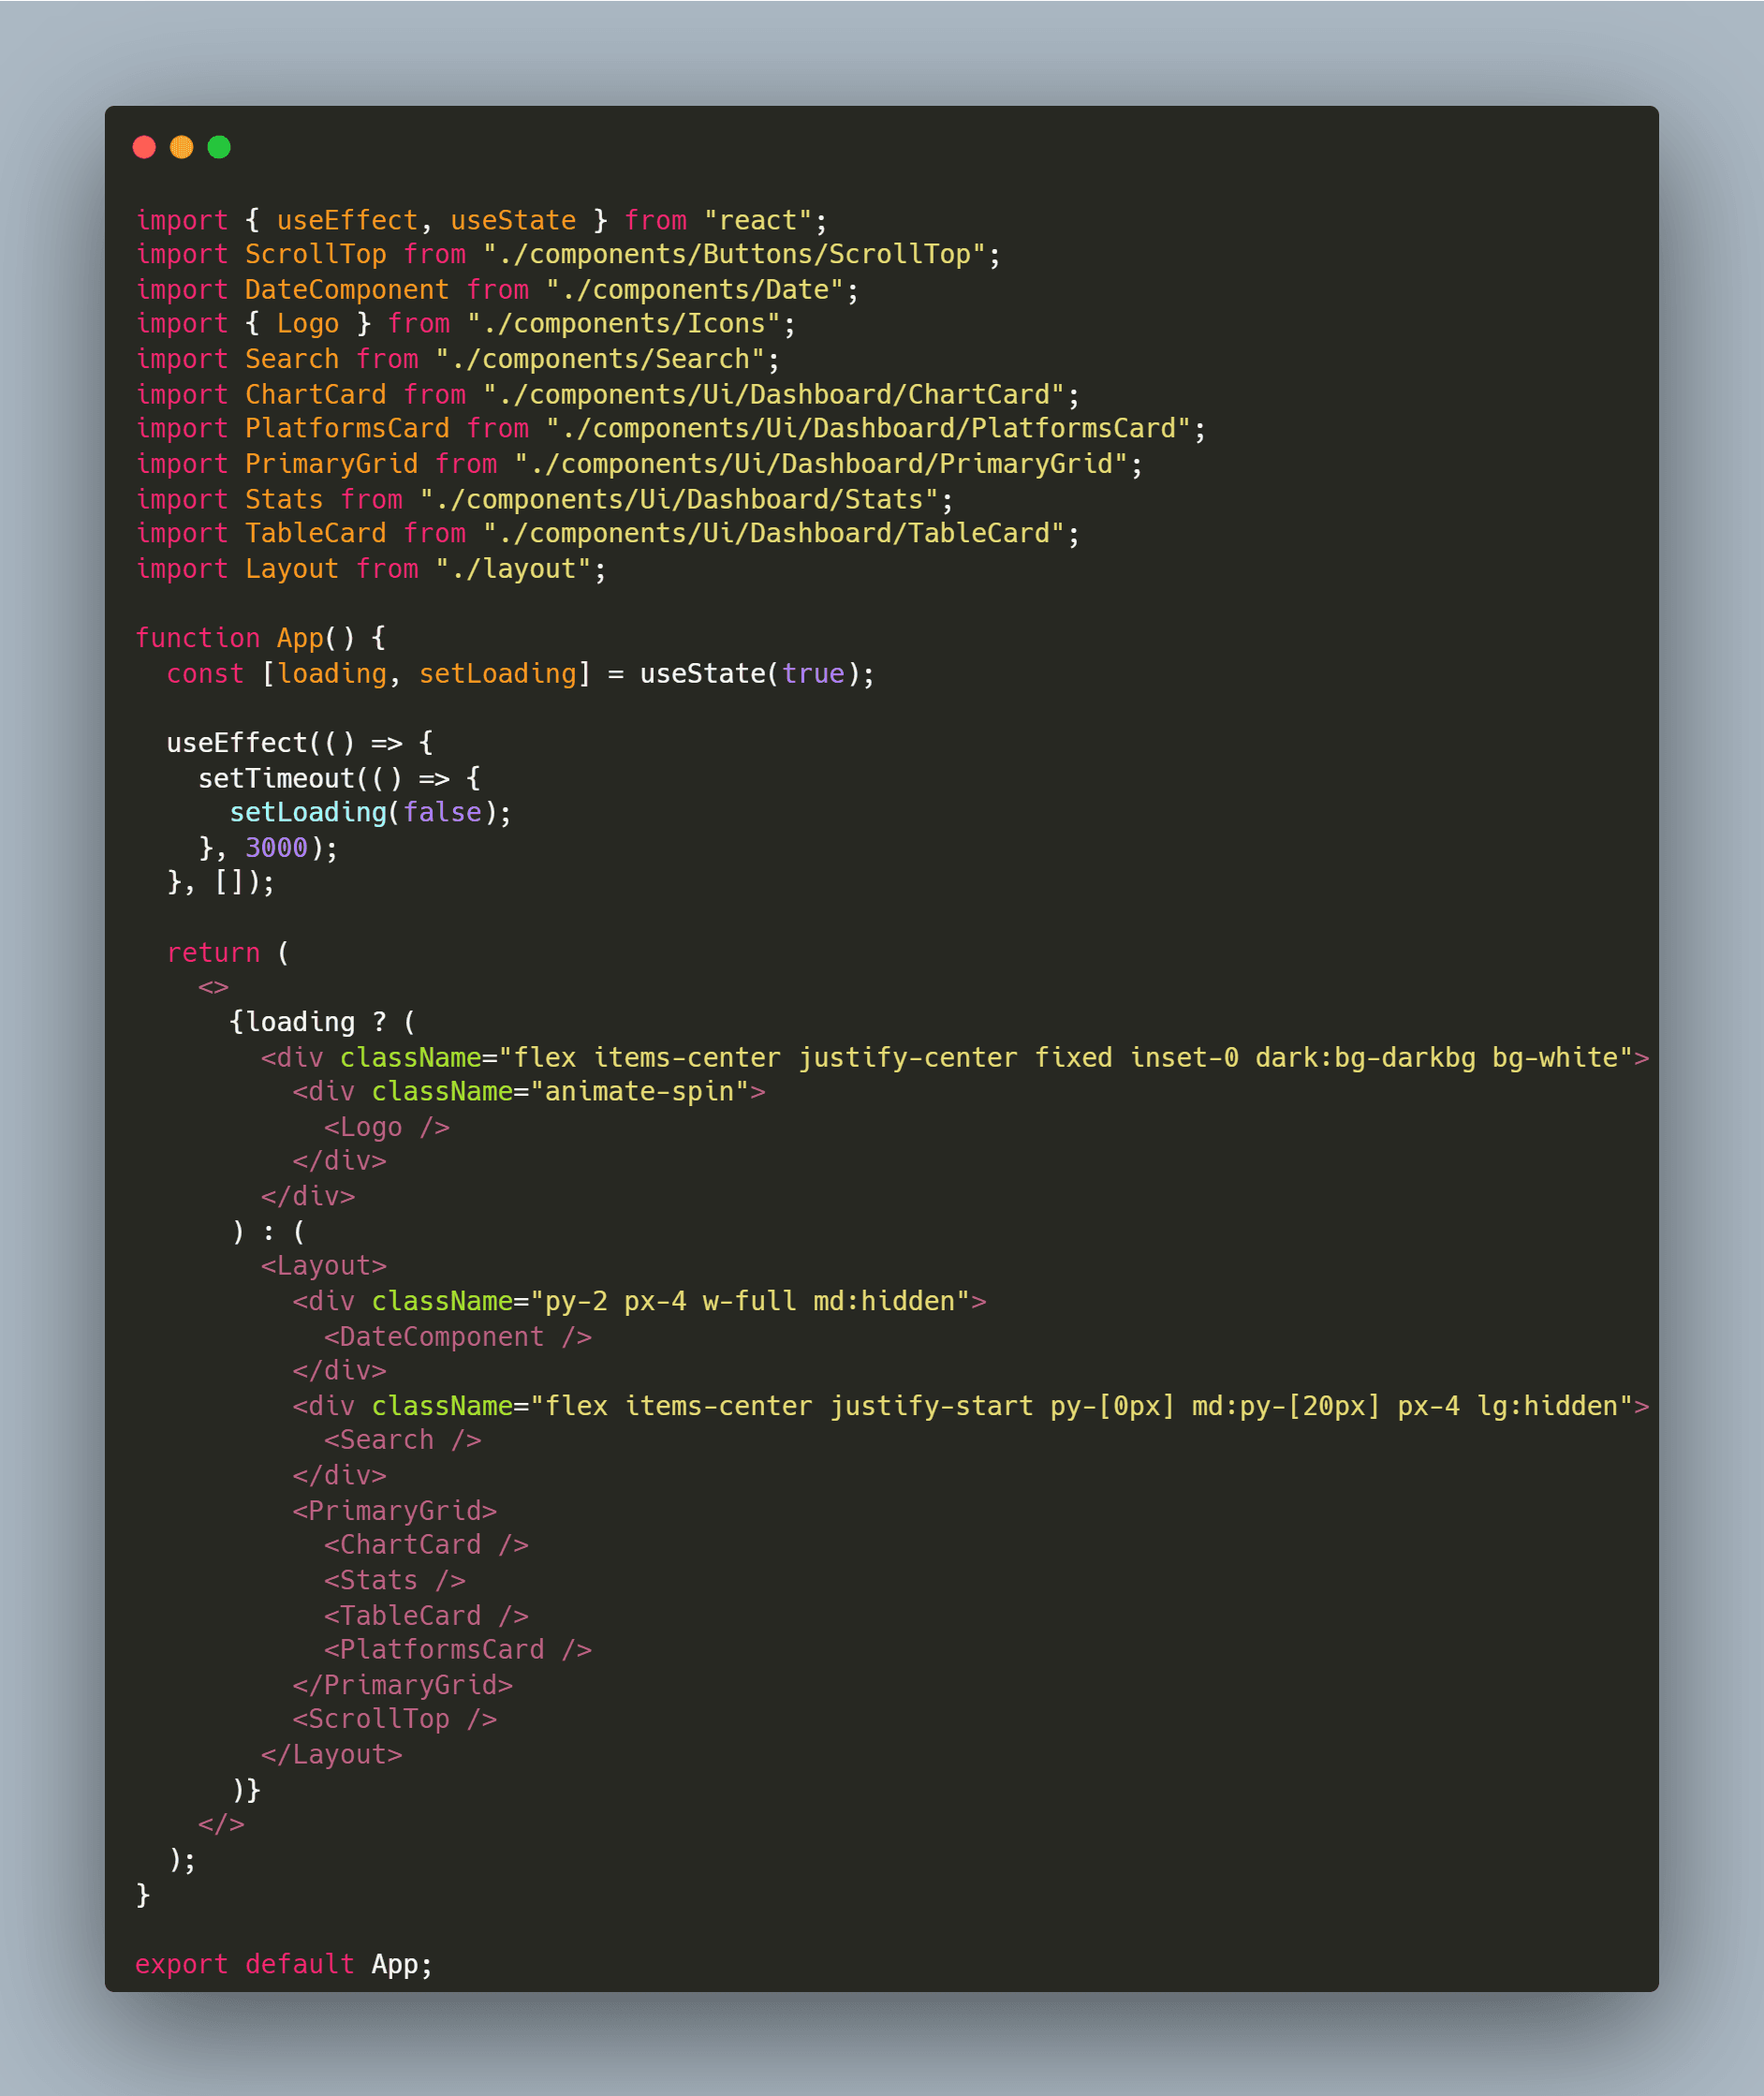
Task: Click the "./components/Ui/Dashboard/ChartCard" path string
Action: pos(774,394)
